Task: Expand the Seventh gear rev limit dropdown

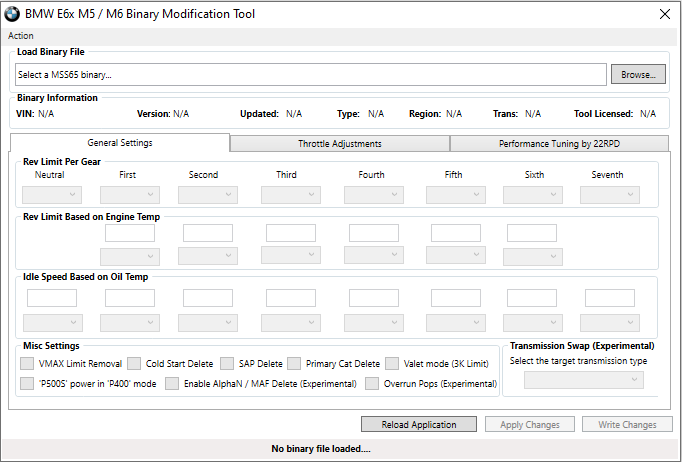Action: point(610,195)
